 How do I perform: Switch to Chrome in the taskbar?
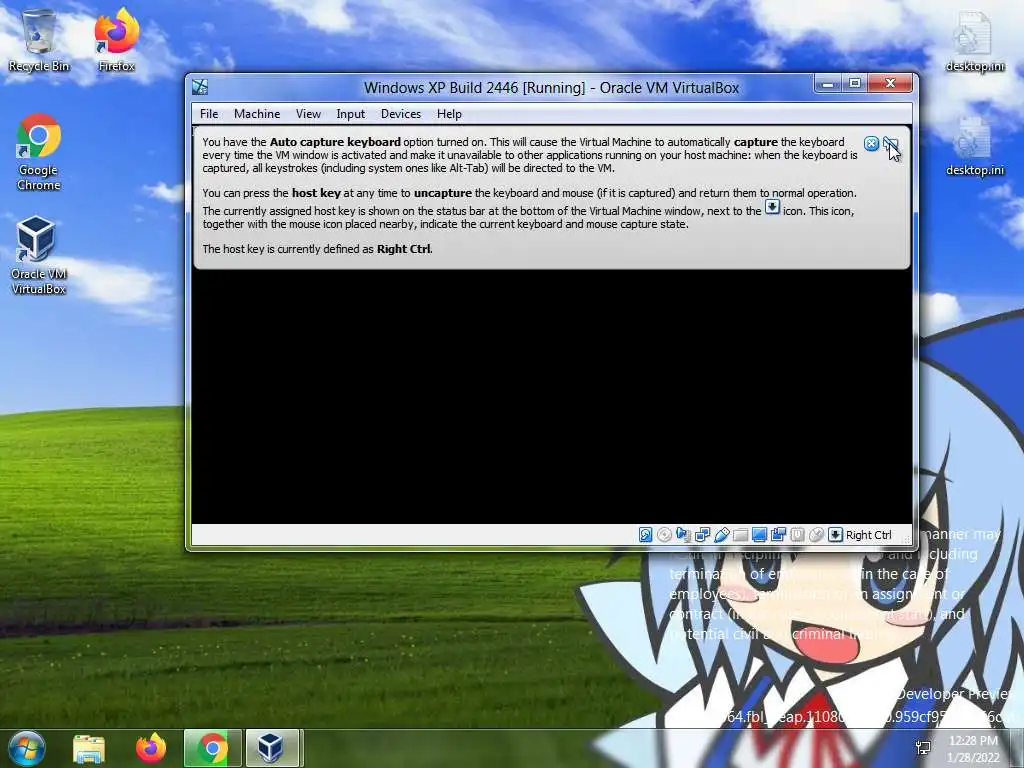coord(212,748)
